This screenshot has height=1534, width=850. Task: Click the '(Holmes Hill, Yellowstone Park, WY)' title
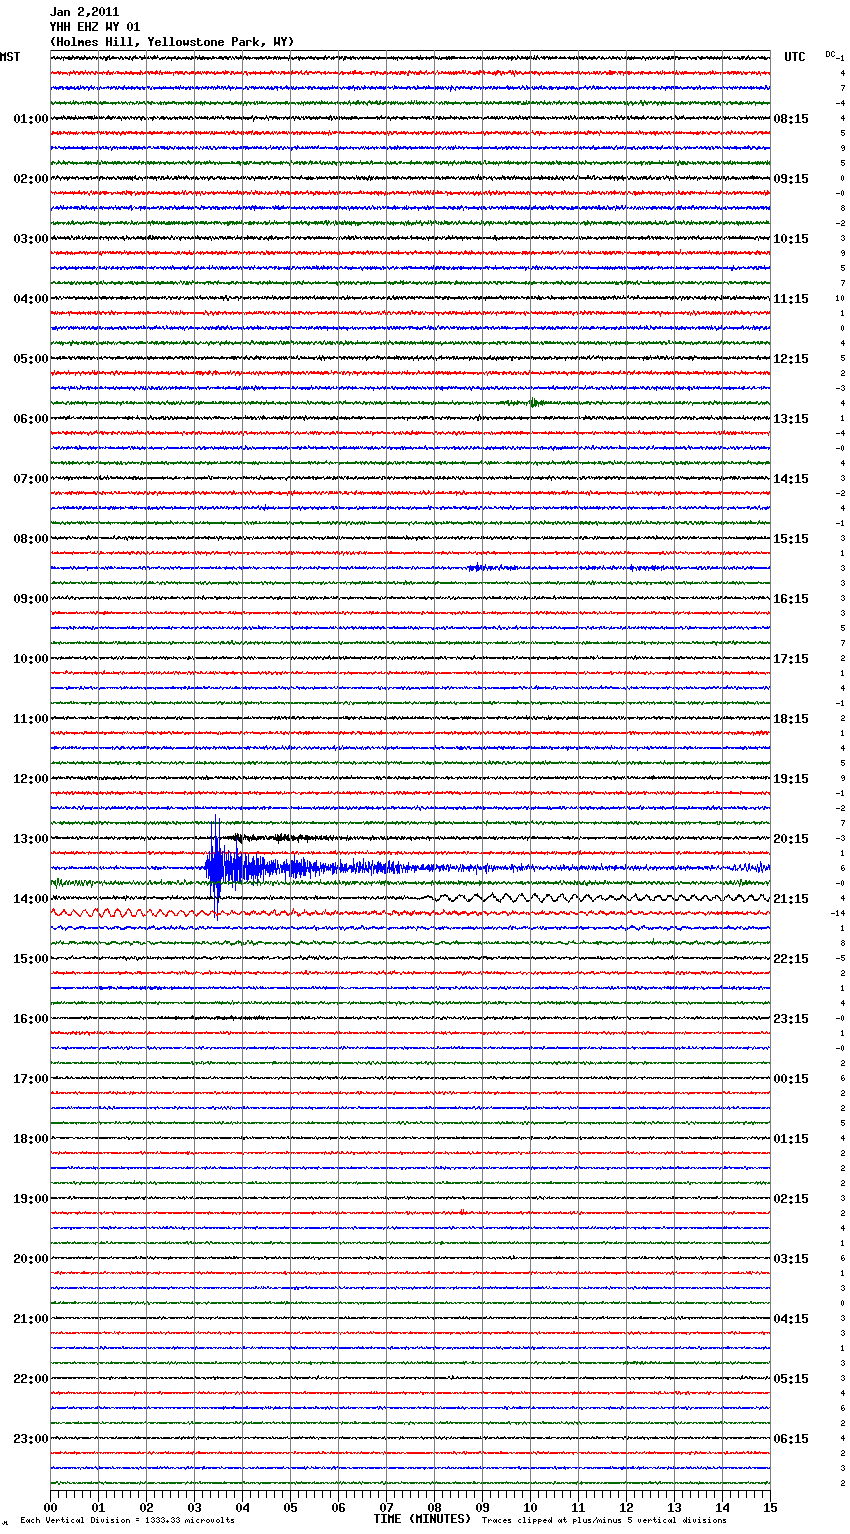point(172,42)
